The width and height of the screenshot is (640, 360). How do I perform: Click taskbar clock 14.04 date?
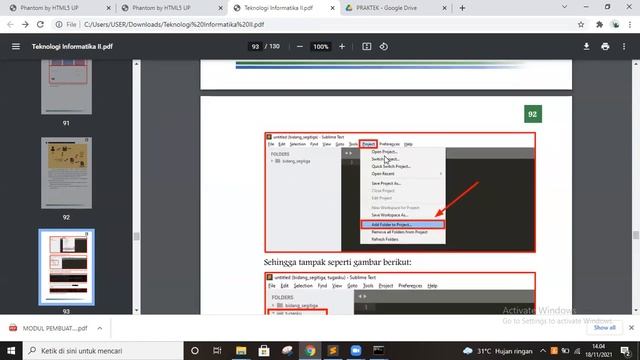pyautogui.click(x=598, y=351)
